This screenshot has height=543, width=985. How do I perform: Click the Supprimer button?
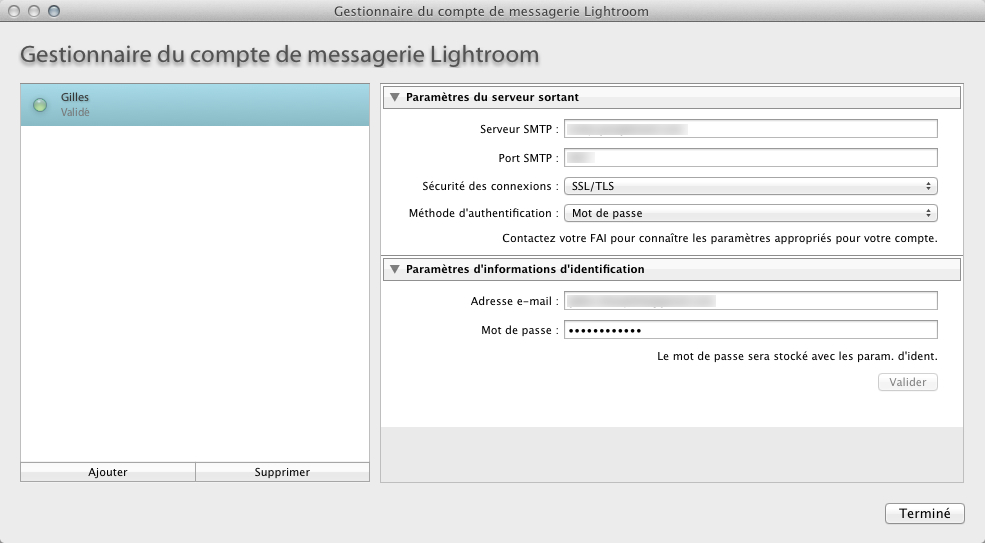[x=282, y=472]
